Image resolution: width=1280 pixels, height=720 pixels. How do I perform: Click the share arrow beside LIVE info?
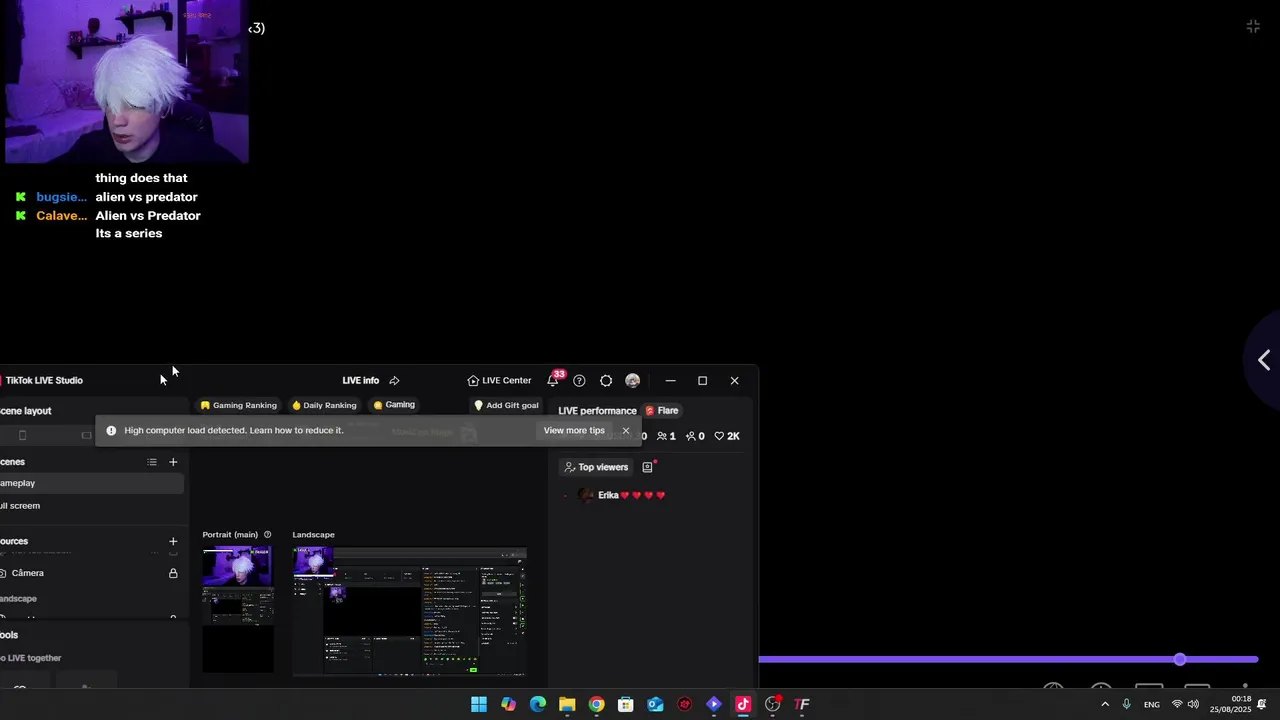394,381
